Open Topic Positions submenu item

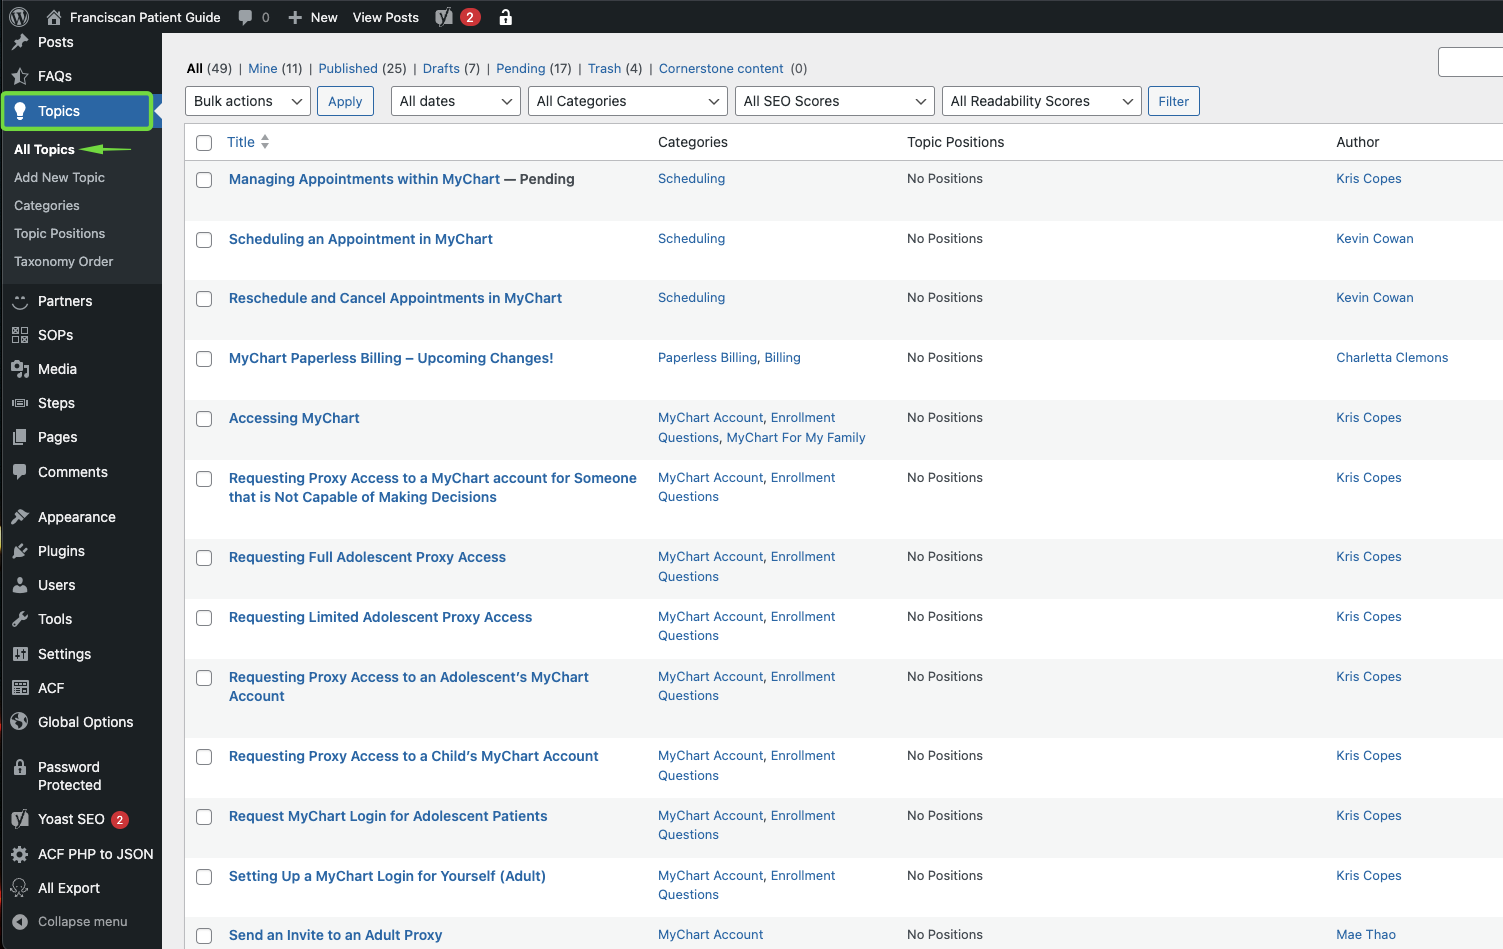(x=59, y=233)
